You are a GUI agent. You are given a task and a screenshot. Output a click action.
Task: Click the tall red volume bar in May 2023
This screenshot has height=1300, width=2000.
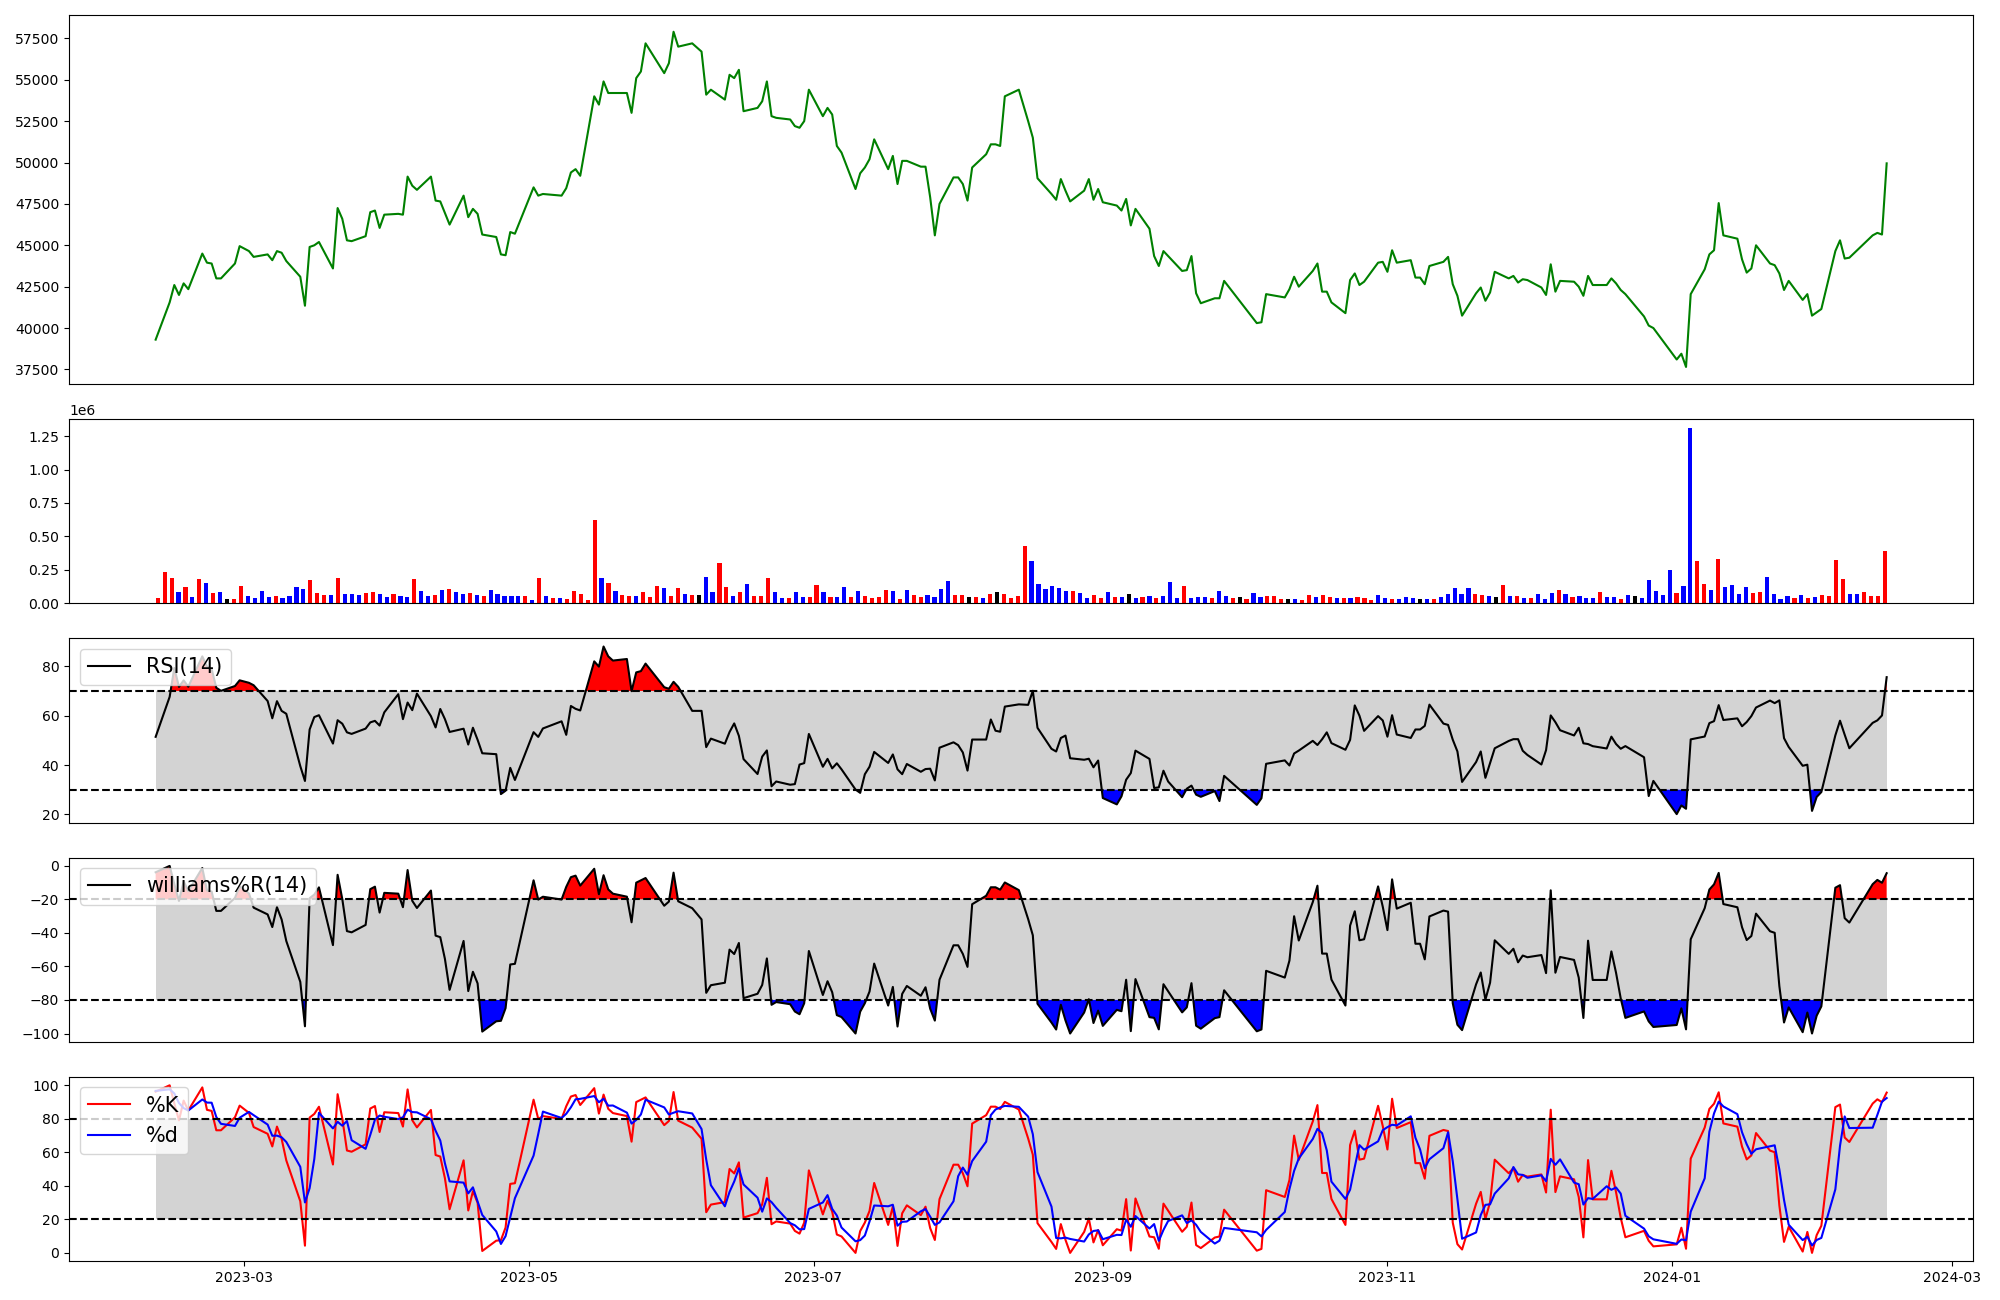595,562
